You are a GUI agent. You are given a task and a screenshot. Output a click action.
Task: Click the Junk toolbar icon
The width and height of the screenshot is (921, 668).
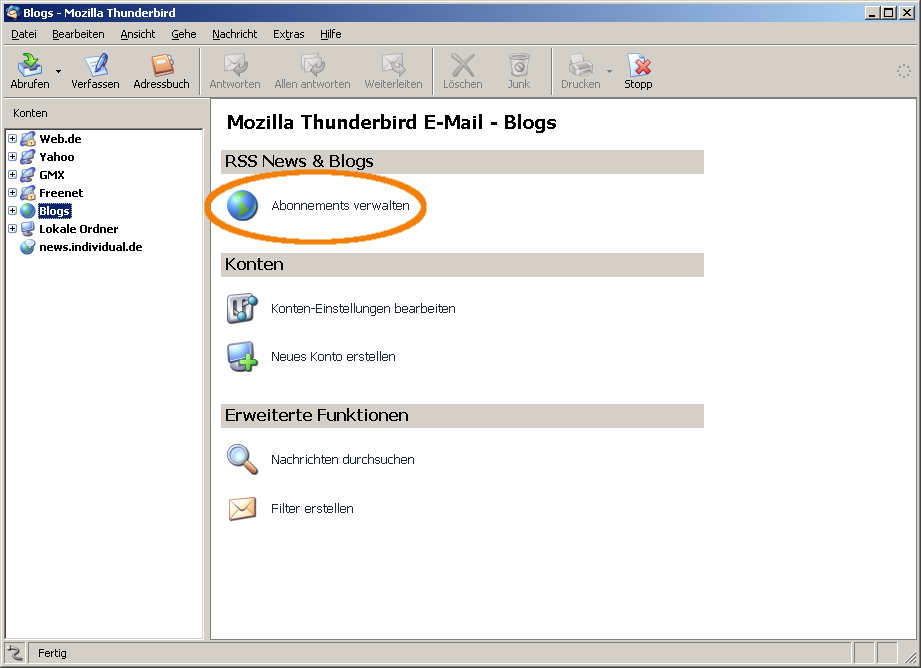pos(519,65)
